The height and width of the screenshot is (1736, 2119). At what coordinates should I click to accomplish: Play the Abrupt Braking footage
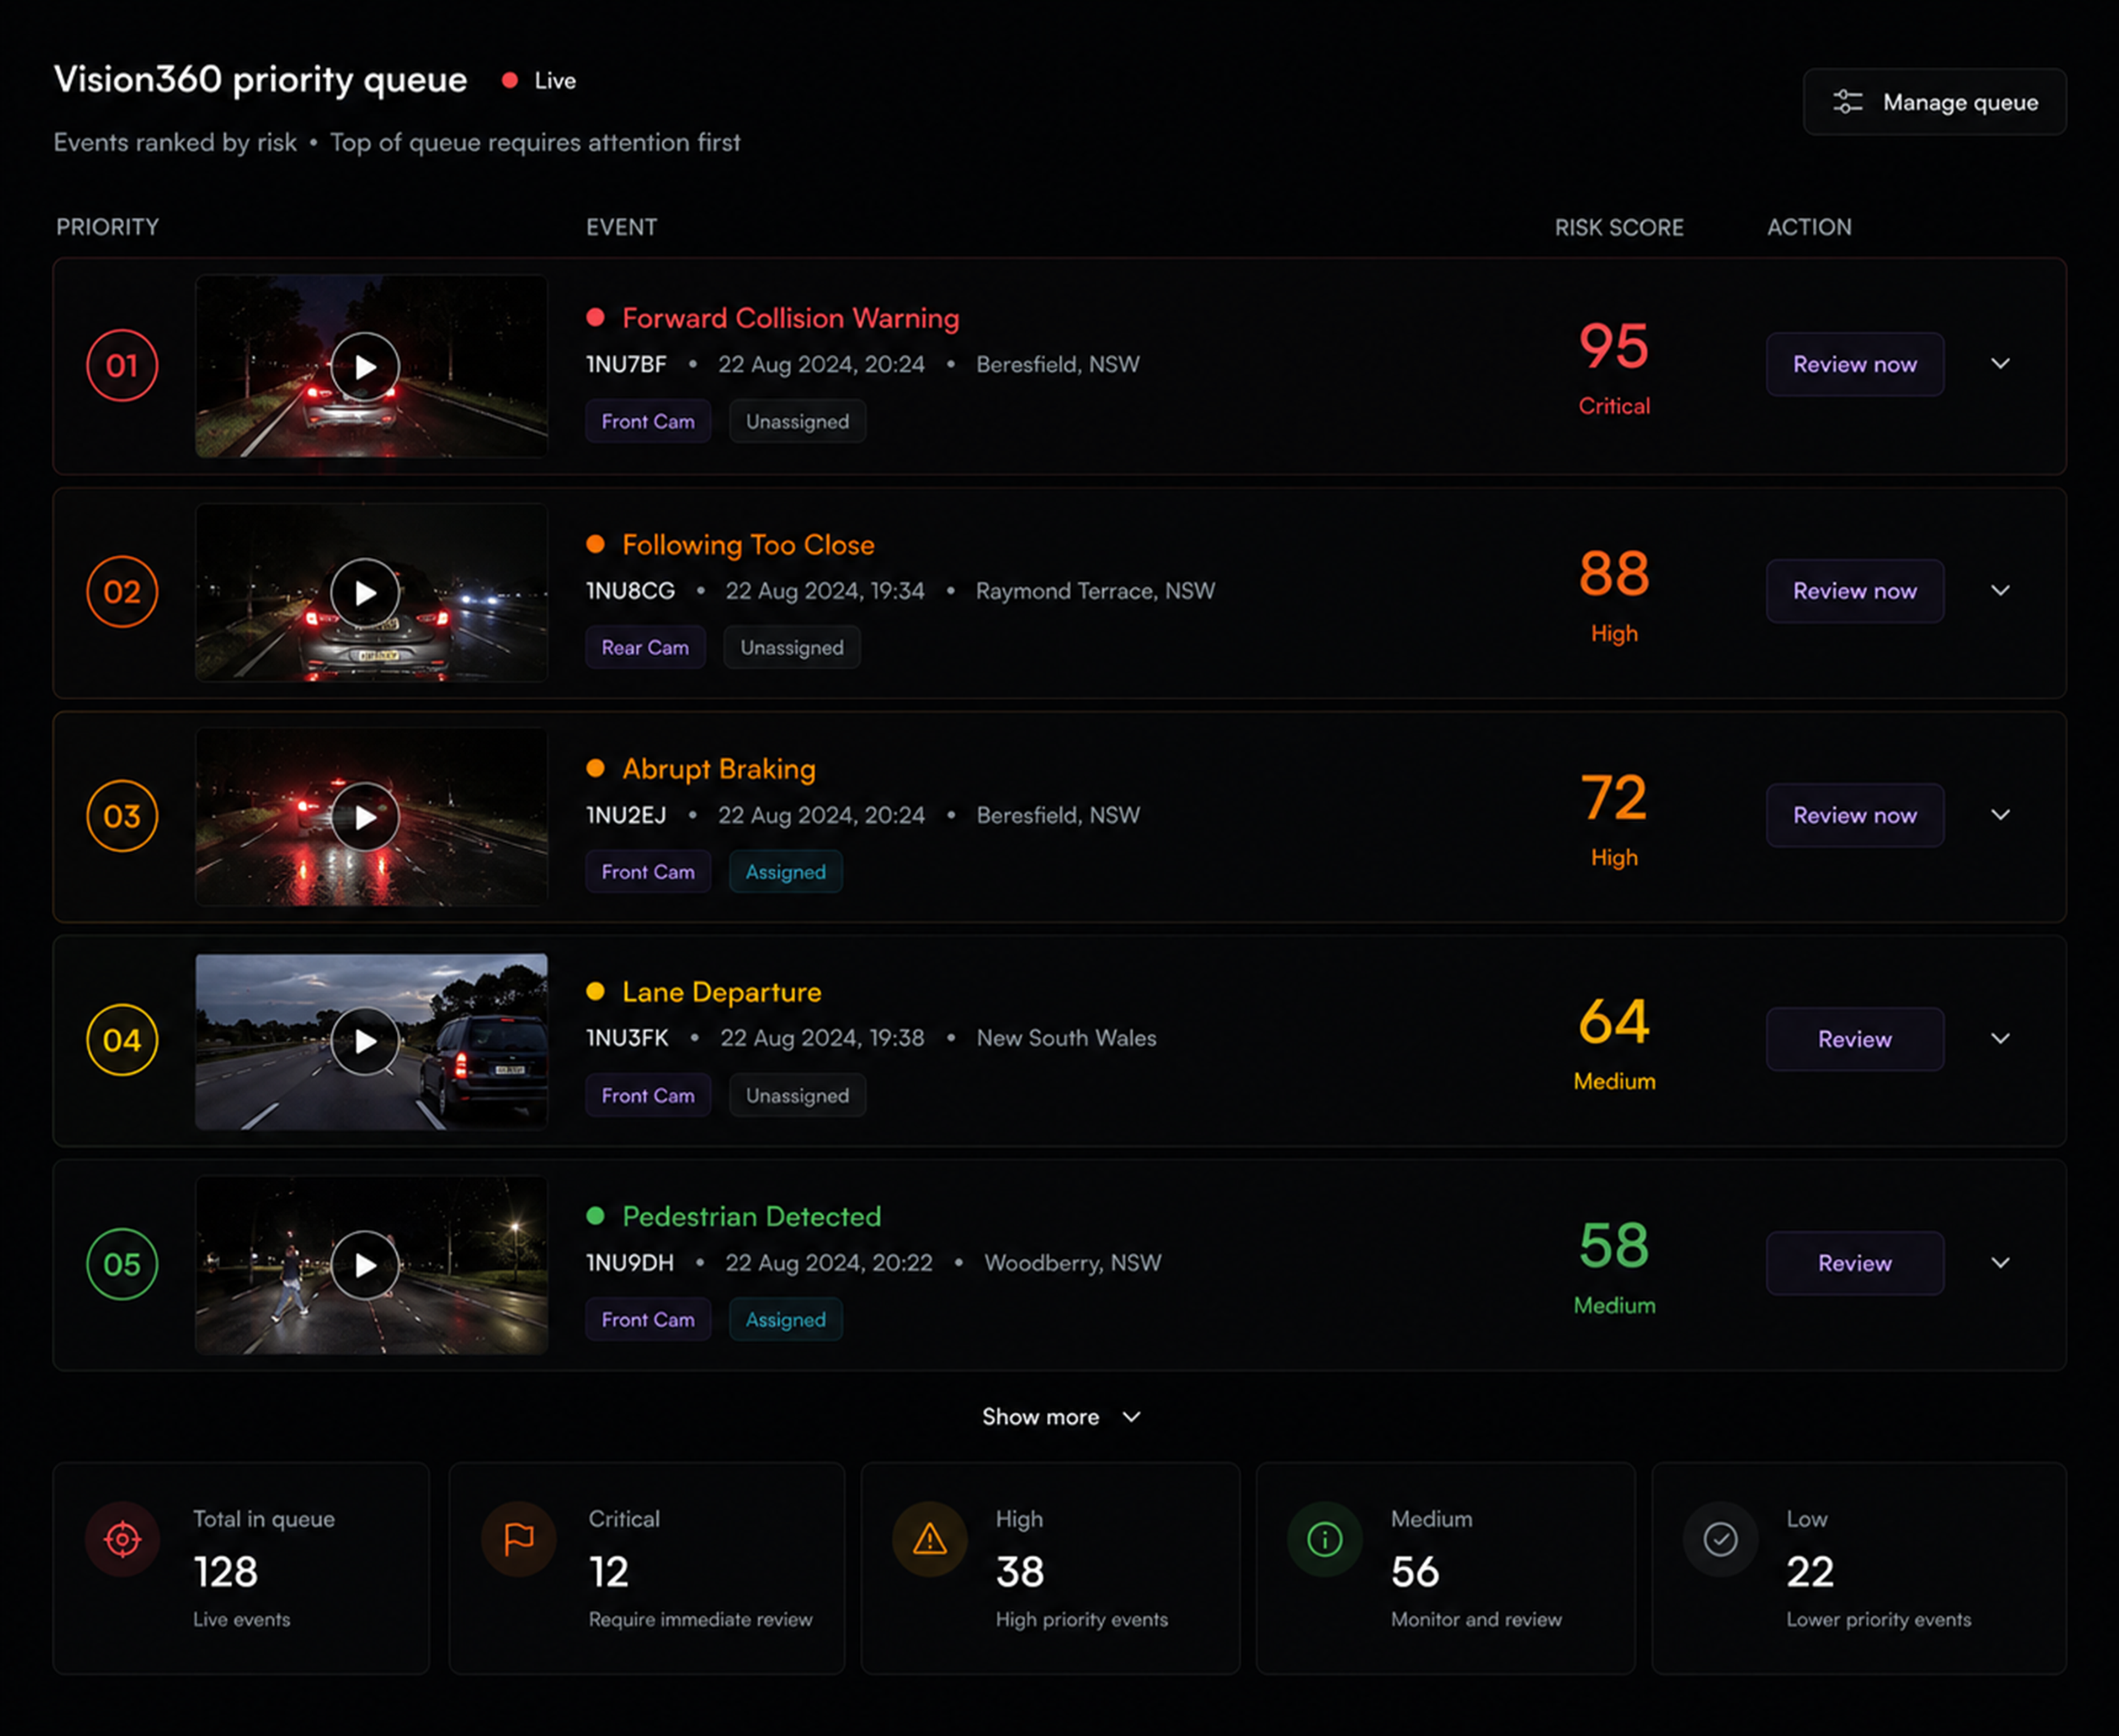(365, 817)
